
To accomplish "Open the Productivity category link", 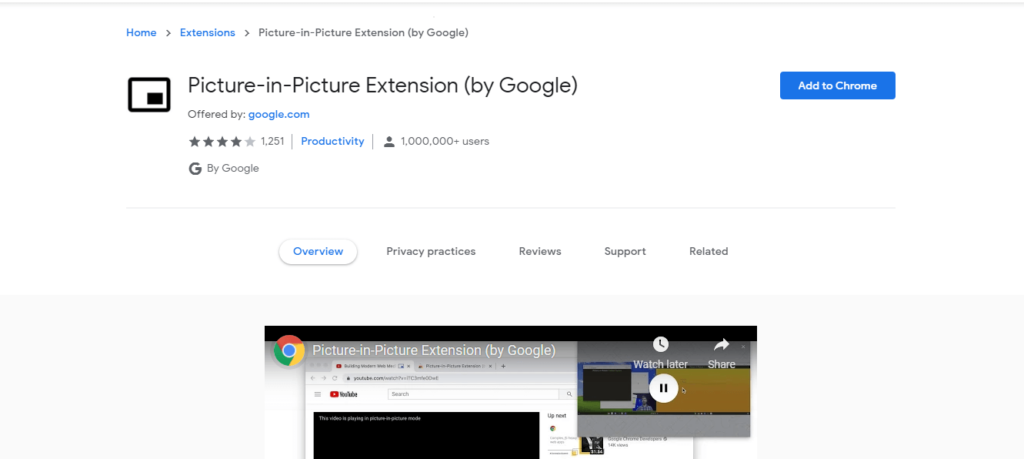I will point(332,141).
